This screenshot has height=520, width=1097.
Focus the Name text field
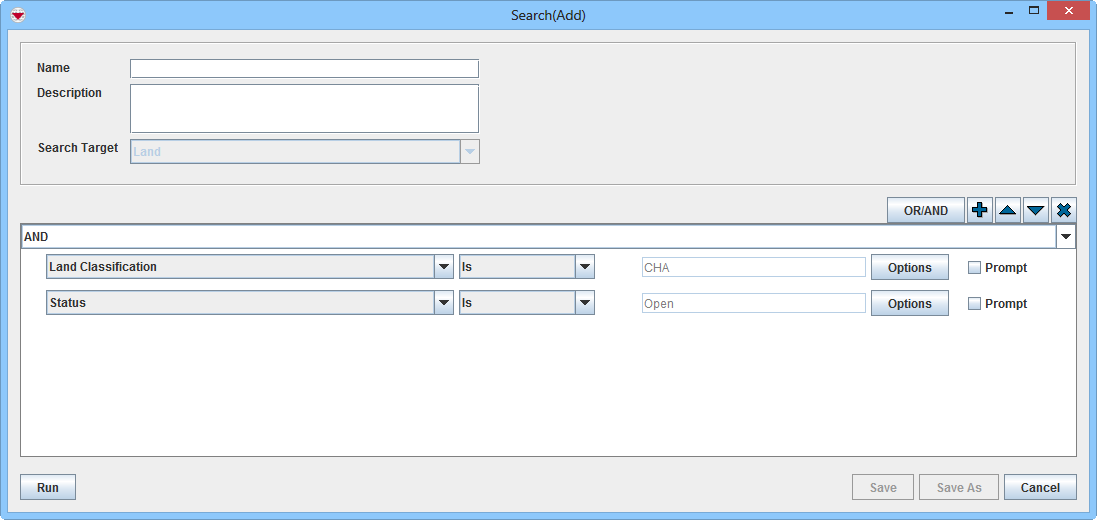[x=304, y=69]
